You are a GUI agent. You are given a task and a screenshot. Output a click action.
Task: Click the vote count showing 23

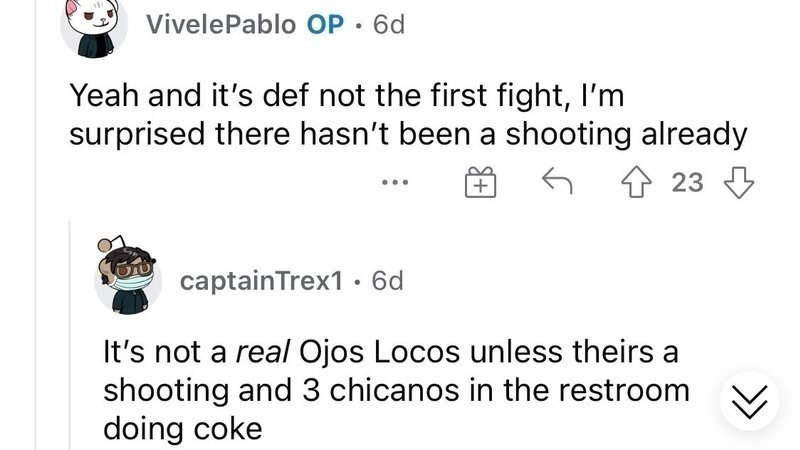[x=687, y=183]
